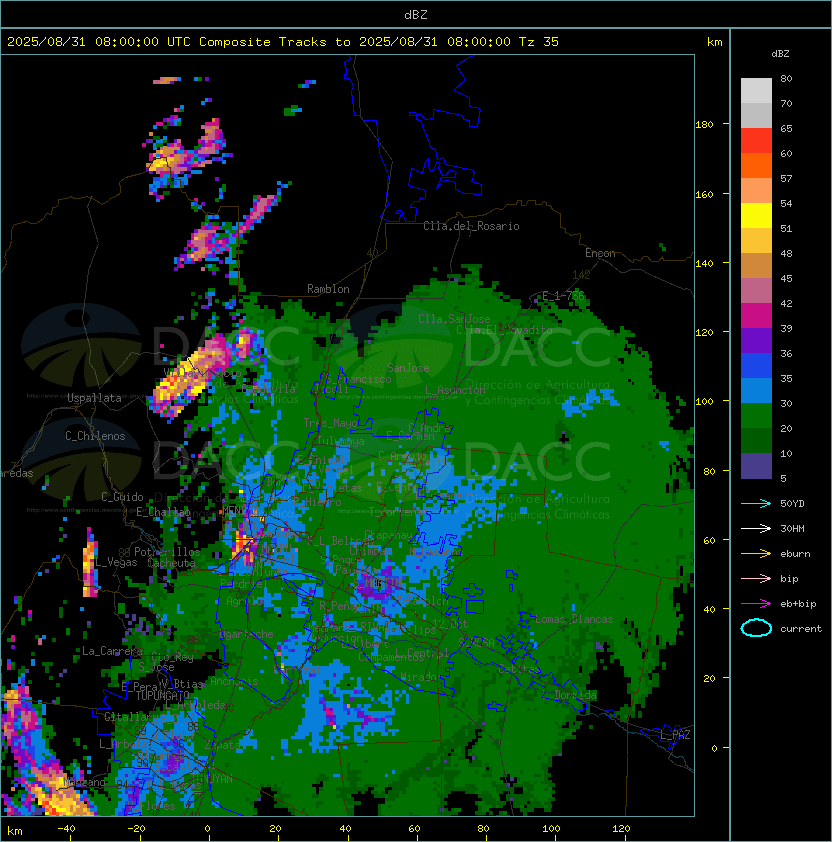Click the '120' tick on the horizontal axis
This screenshot has height=842, width=832.
coord(621,829)
